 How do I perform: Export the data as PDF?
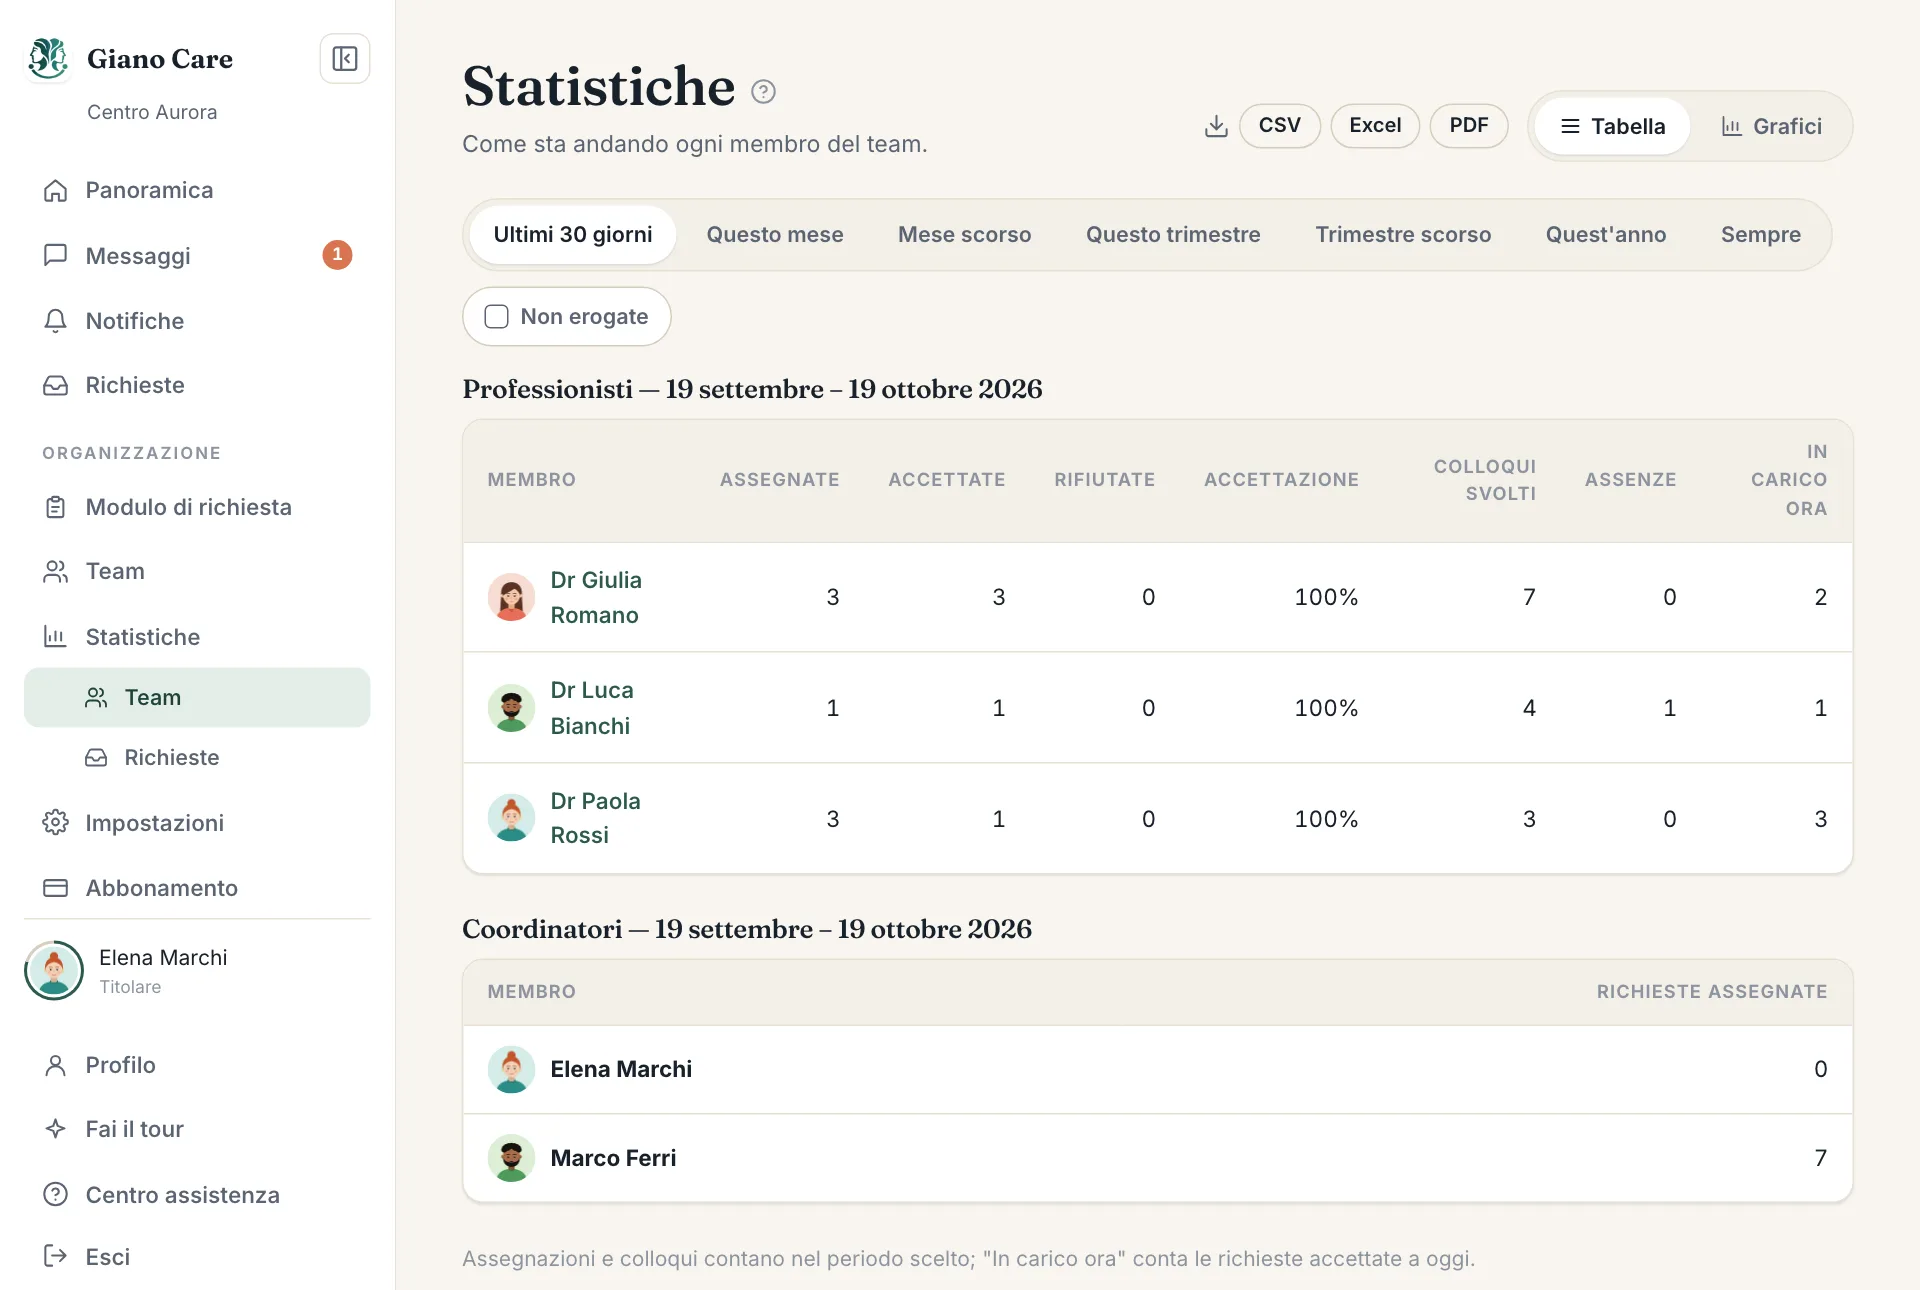click(x=1469, y=126)
